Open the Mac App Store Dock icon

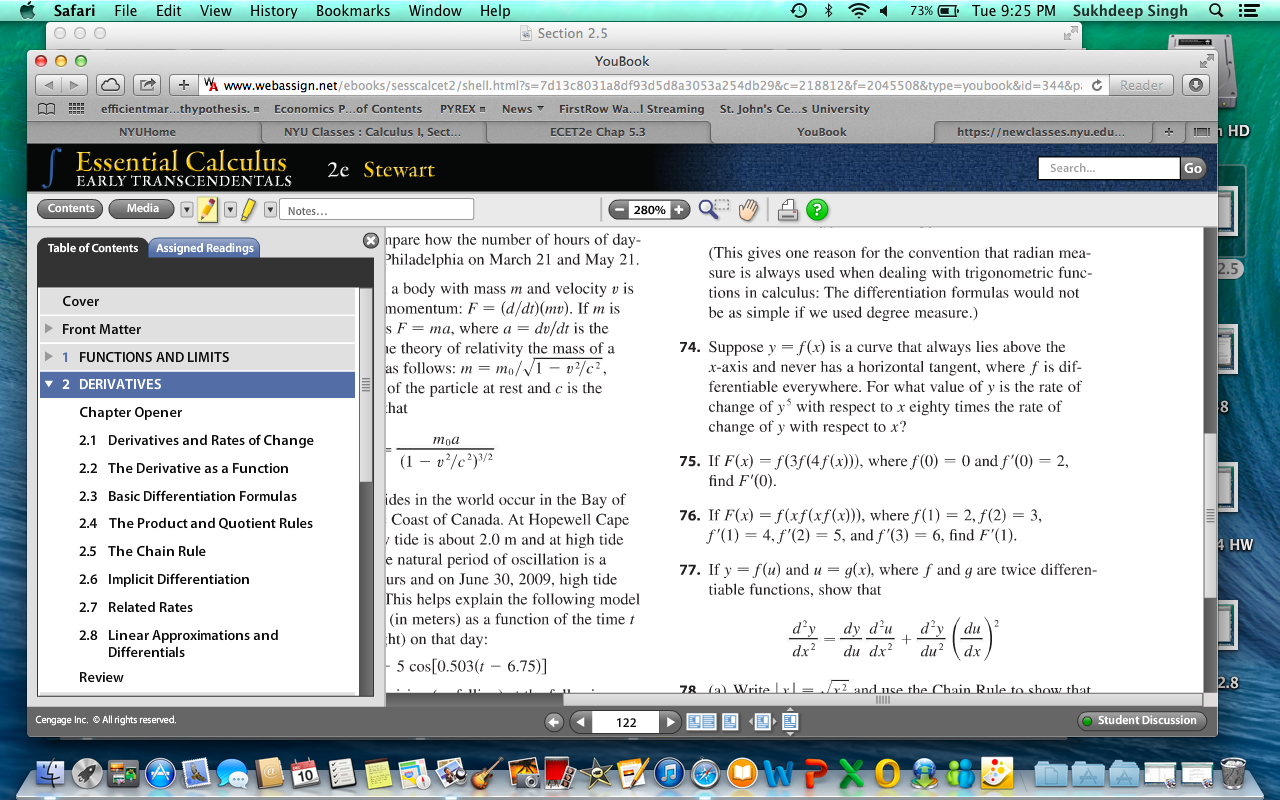tap(160, 772)
